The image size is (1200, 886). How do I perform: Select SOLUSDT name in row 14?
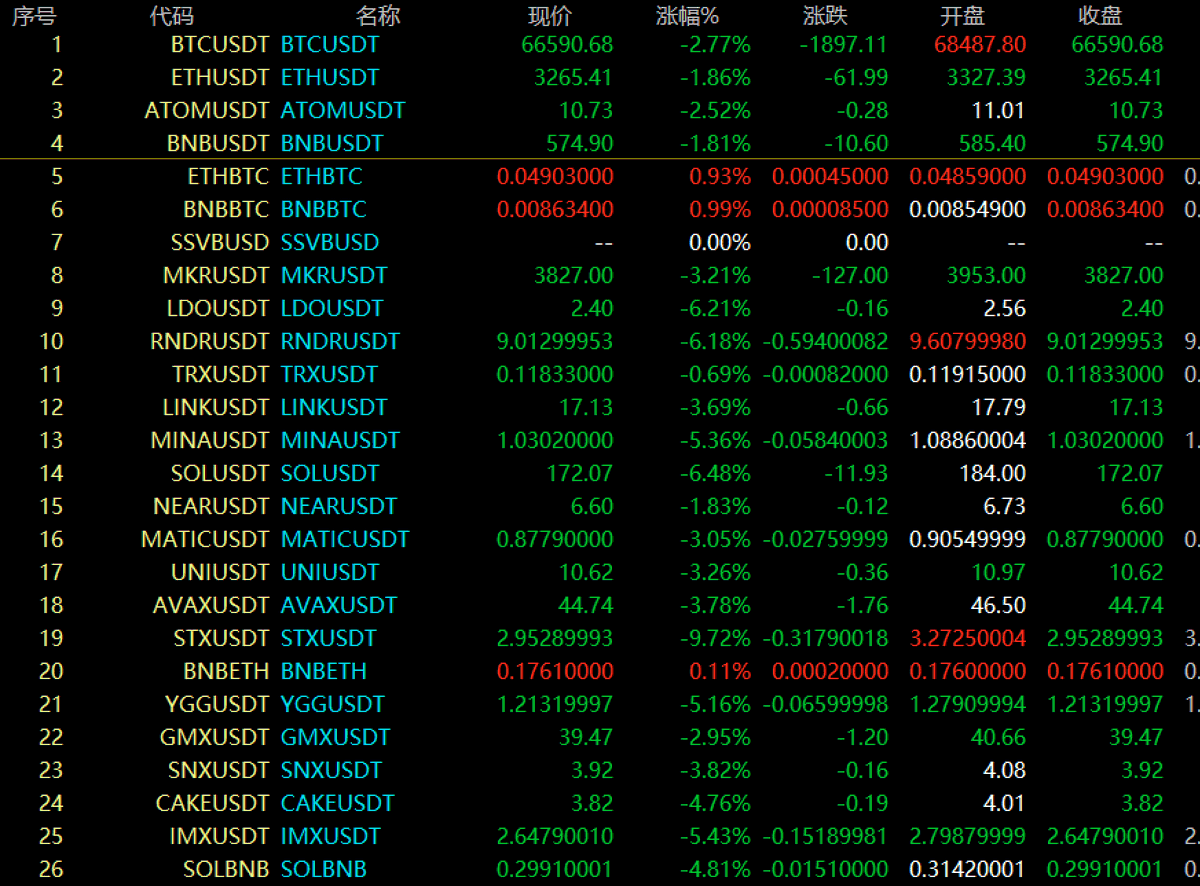[330, 473]
